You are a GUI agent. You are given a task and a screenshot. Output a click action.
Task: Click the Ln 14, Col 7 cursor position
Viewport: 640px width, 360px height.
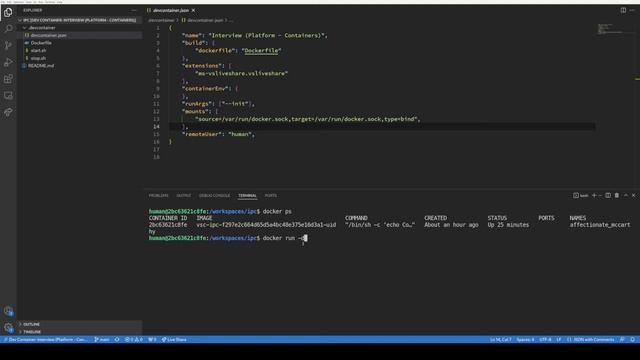(500, 340)
